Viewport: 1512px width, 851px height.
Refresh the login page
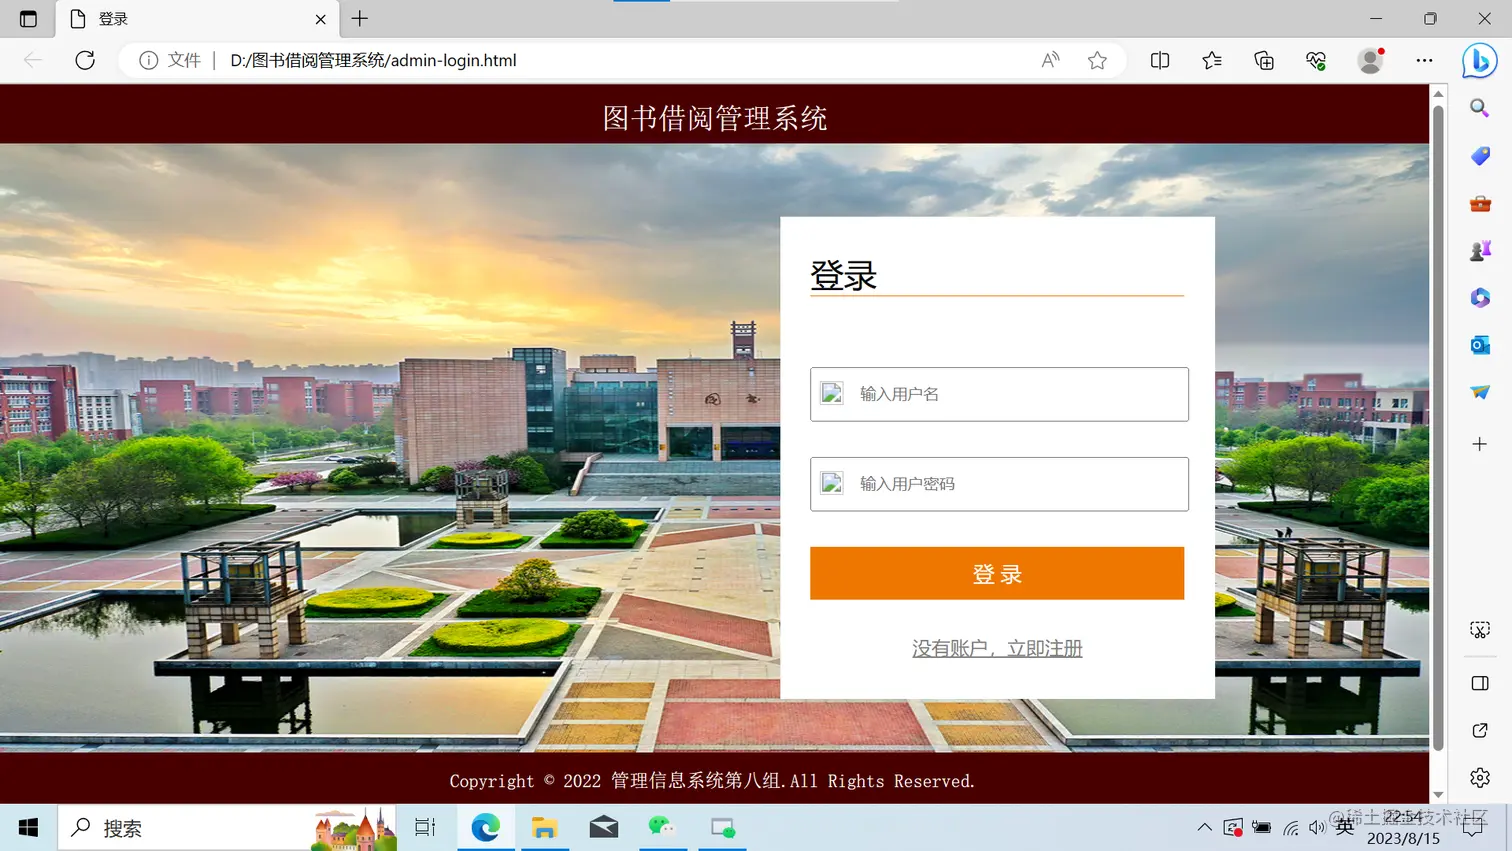[x=85, y=60]
